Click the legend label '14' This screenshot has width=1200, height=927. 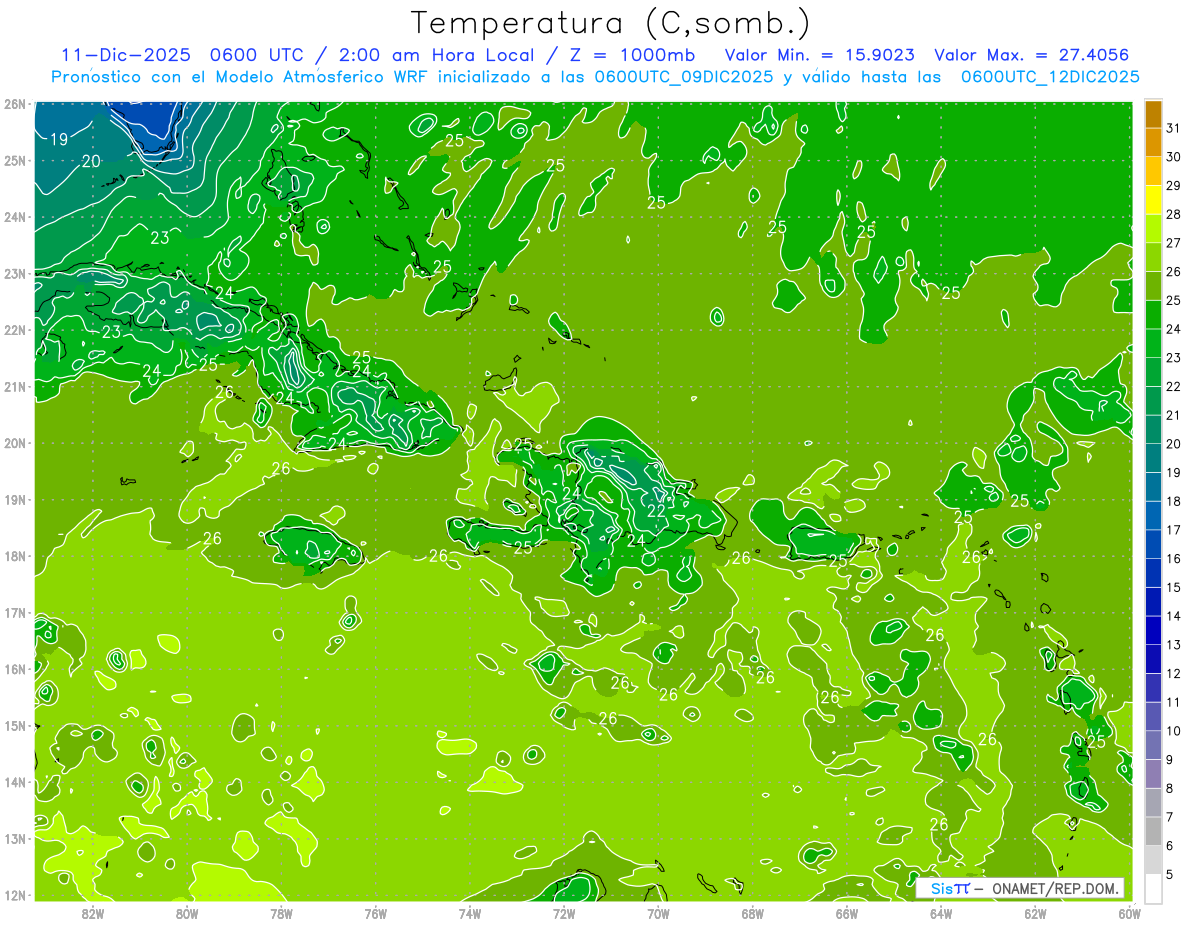[x=1173, y=616]
